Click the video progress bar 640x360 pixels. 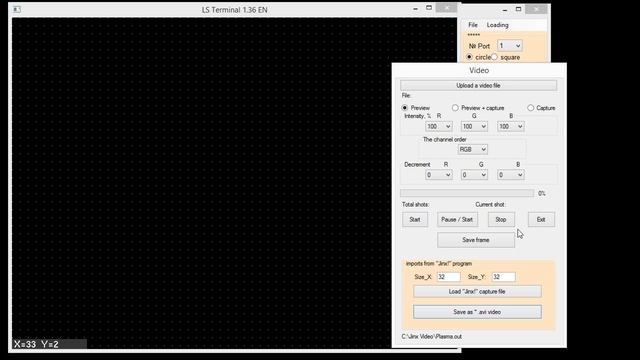(x=467, y=193)
